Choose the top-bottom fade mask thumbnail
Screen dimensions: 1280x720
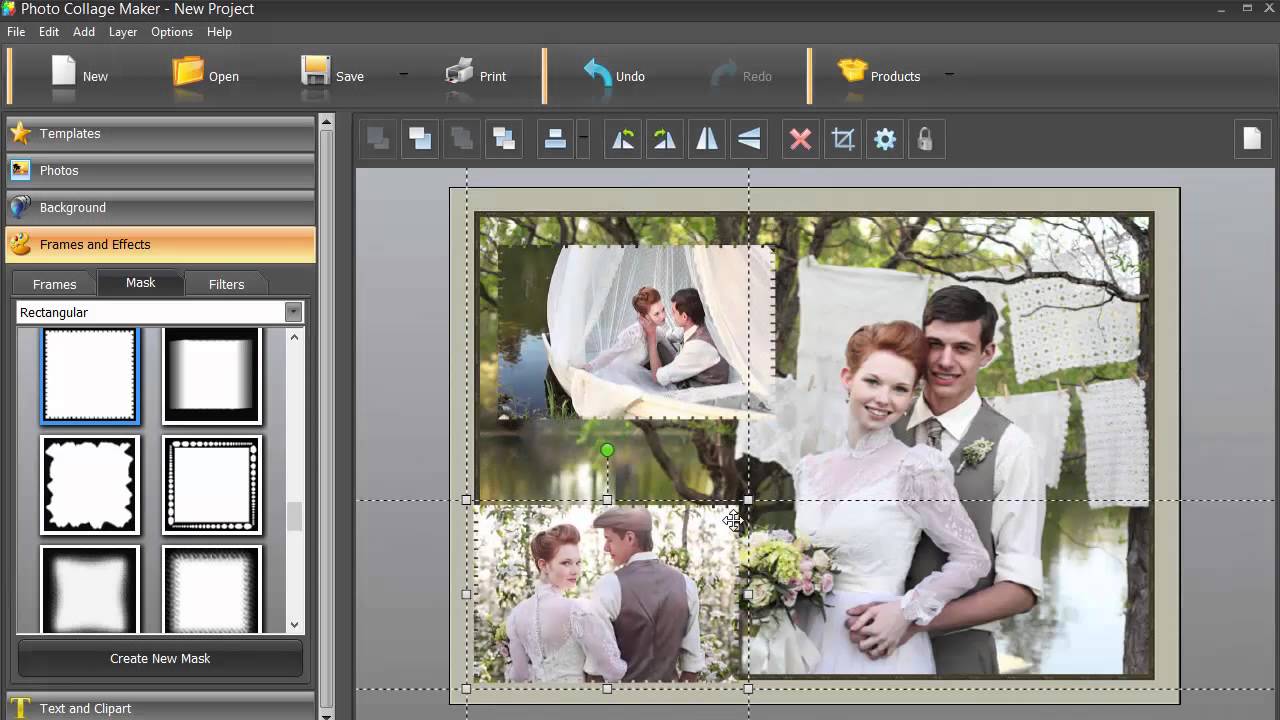click(212, 375)
